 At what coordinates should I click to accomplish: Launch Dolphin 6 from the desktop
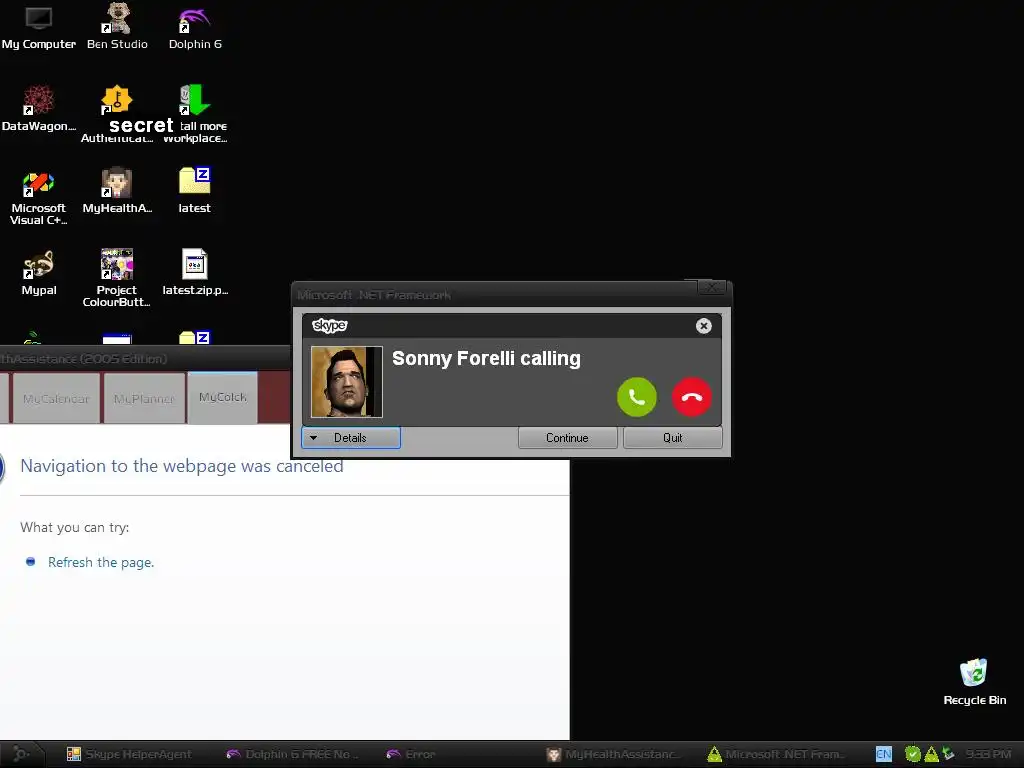pyautogui.click(x=195, y=27)
